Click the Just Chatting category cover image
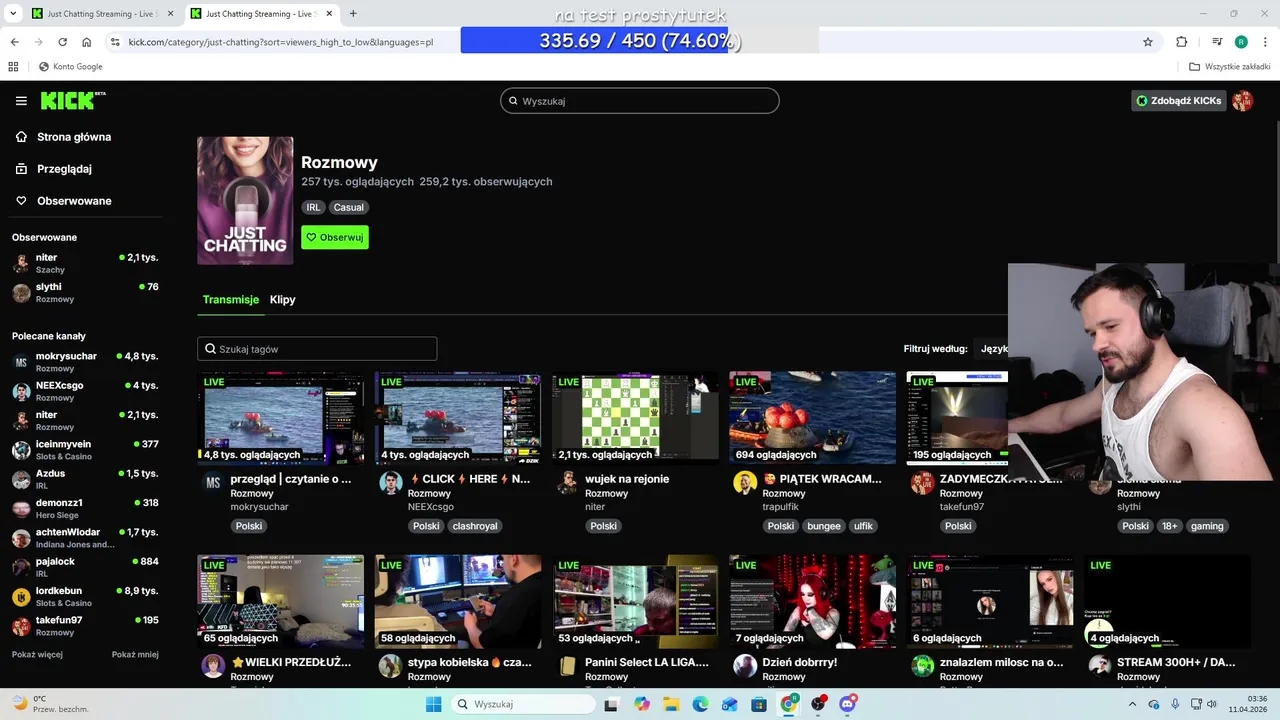 point(245,200)
